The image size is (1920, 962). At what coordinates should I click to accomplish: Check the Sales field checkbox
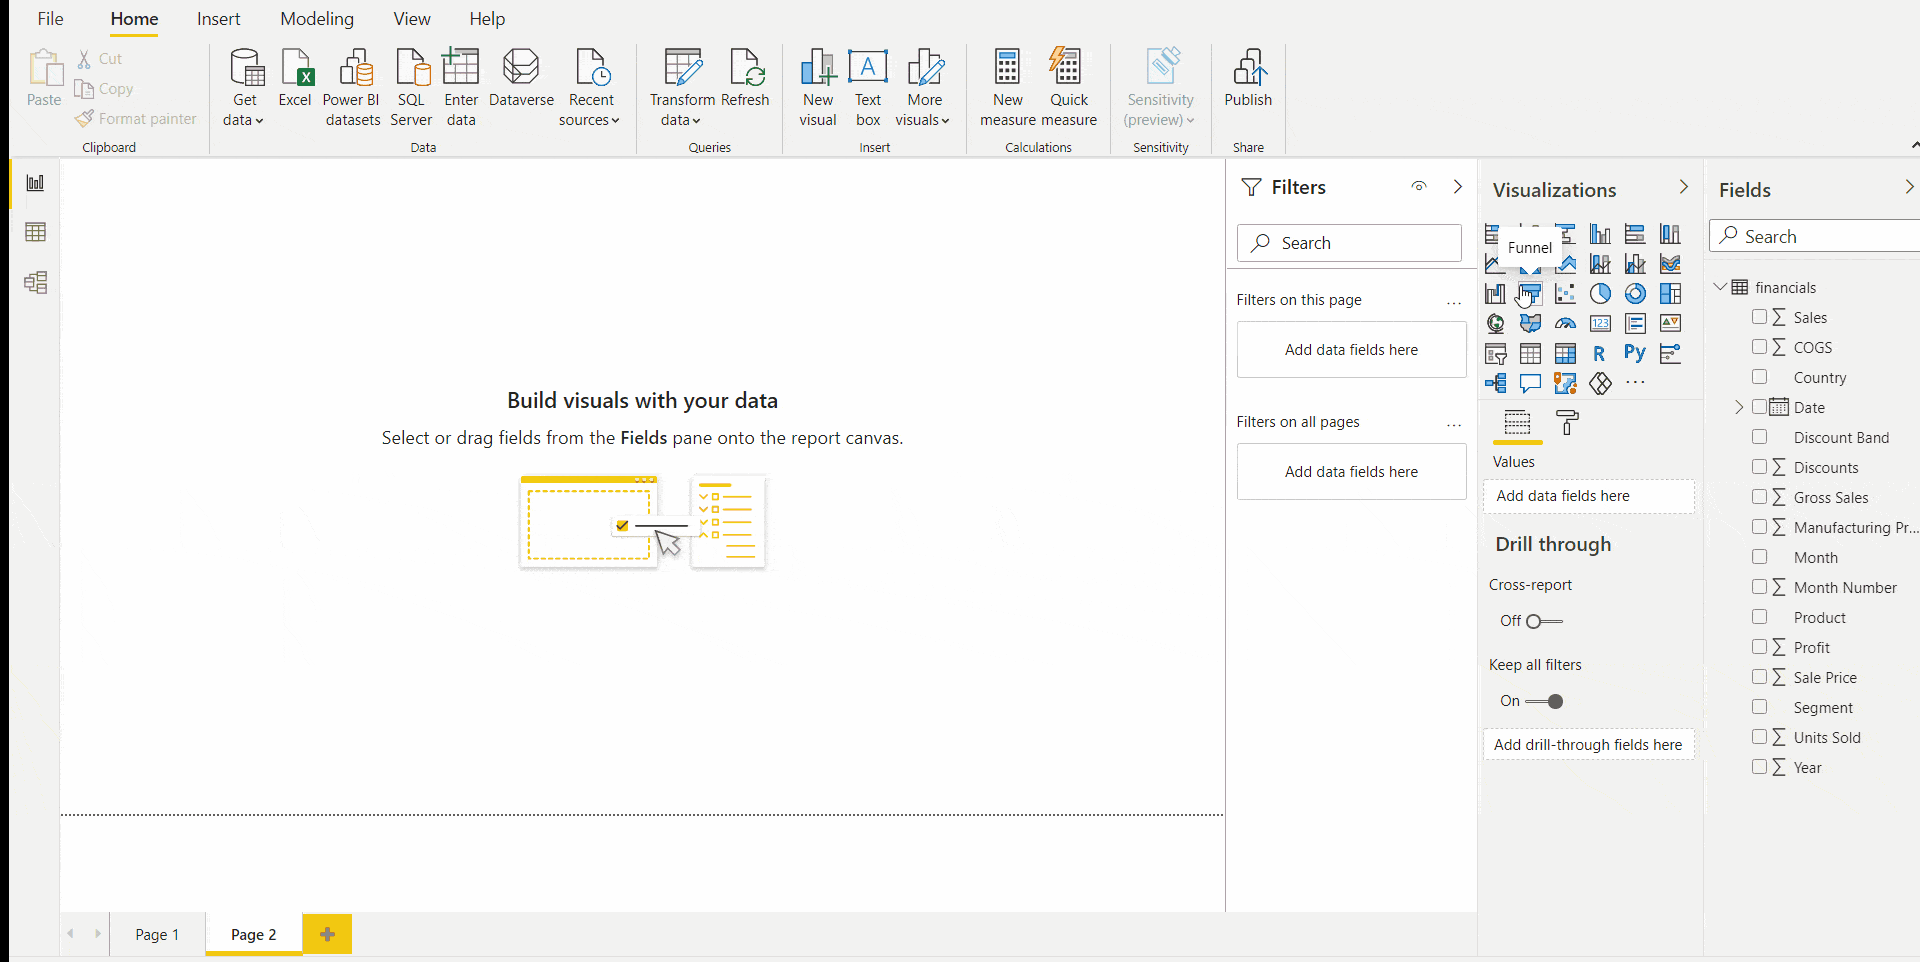1760,317
